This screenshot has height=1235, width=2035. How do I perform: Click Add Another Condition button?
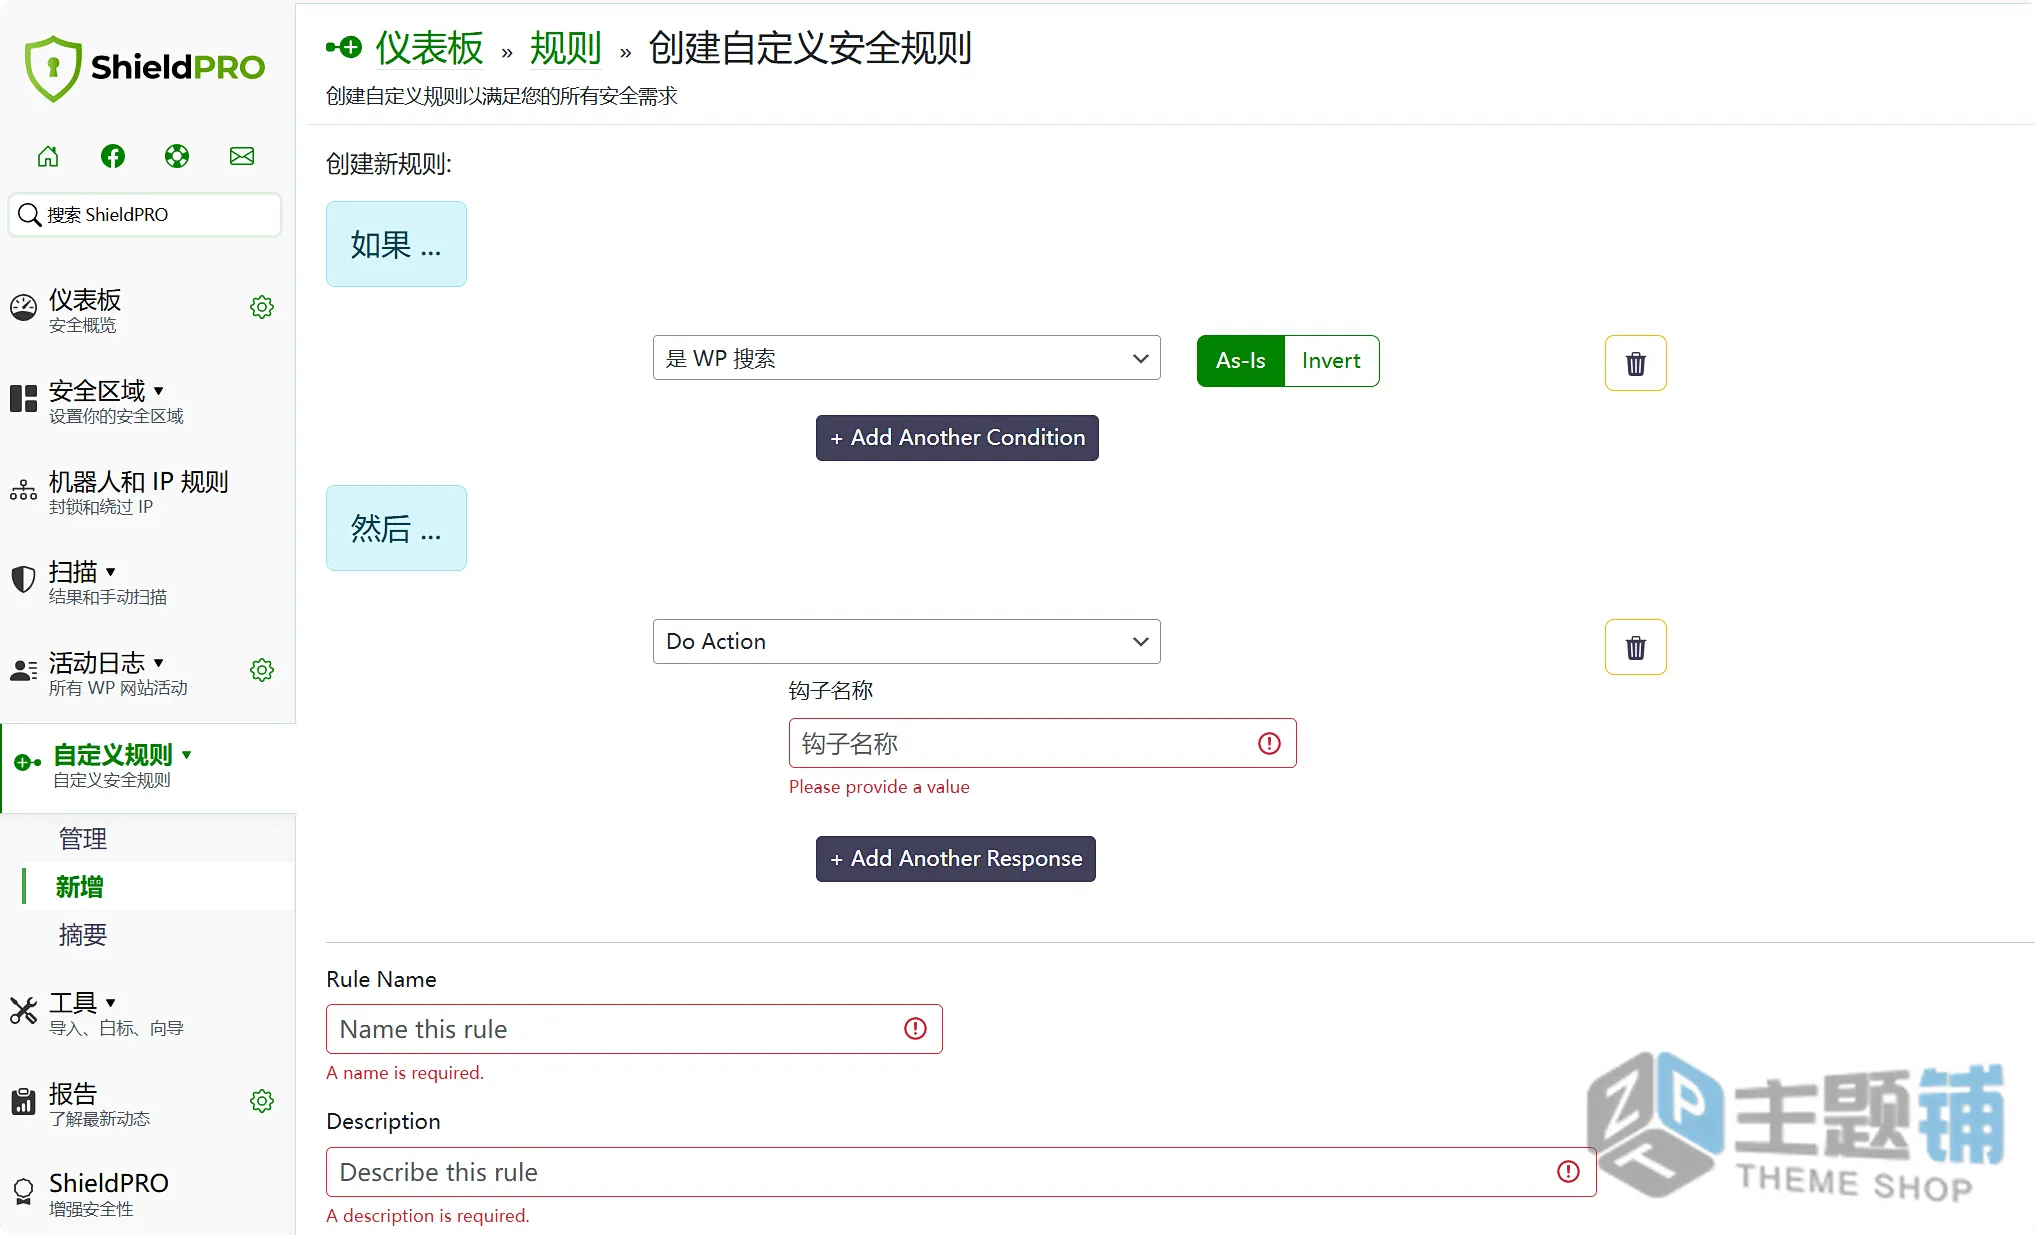[957, 438]
